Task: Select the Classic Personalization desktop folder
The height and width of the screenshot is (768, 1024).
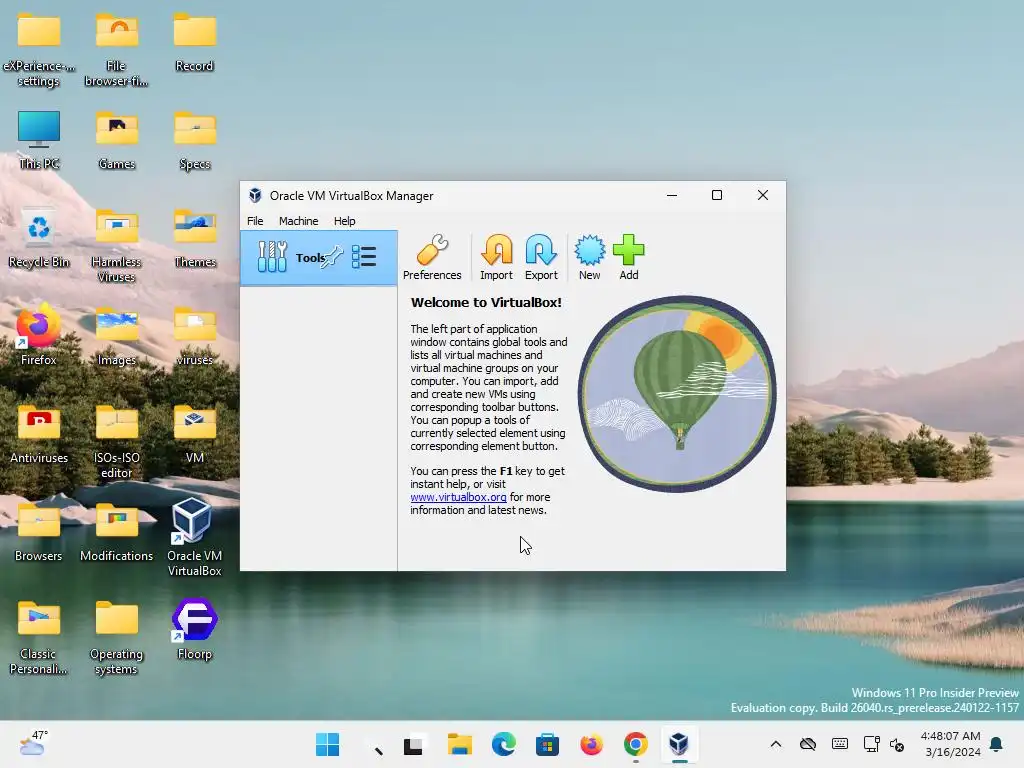Action: tap(38, 639)
